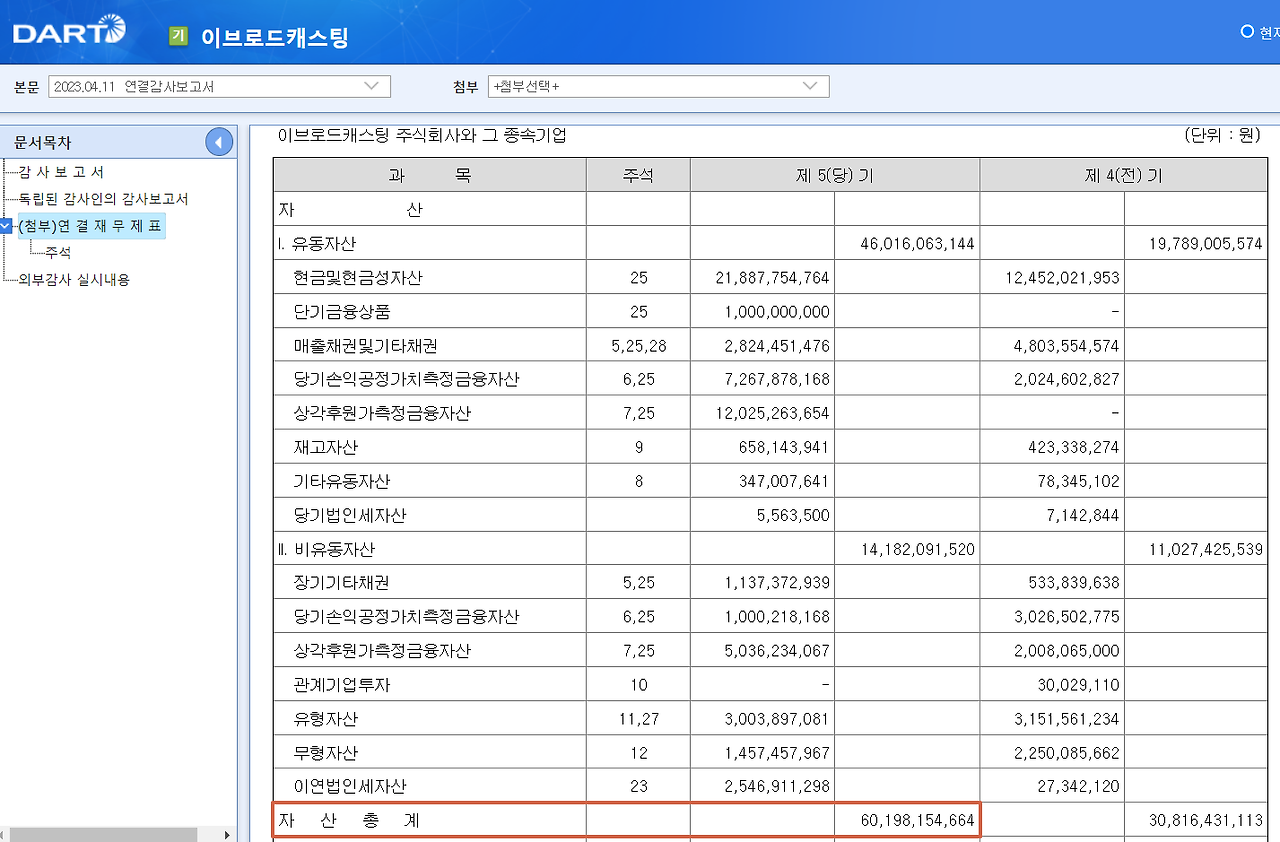Viewport: 1280px width, 842px height.
Task: Click the '제 5(당) 기' column header
Action: [x=835, y=176]
